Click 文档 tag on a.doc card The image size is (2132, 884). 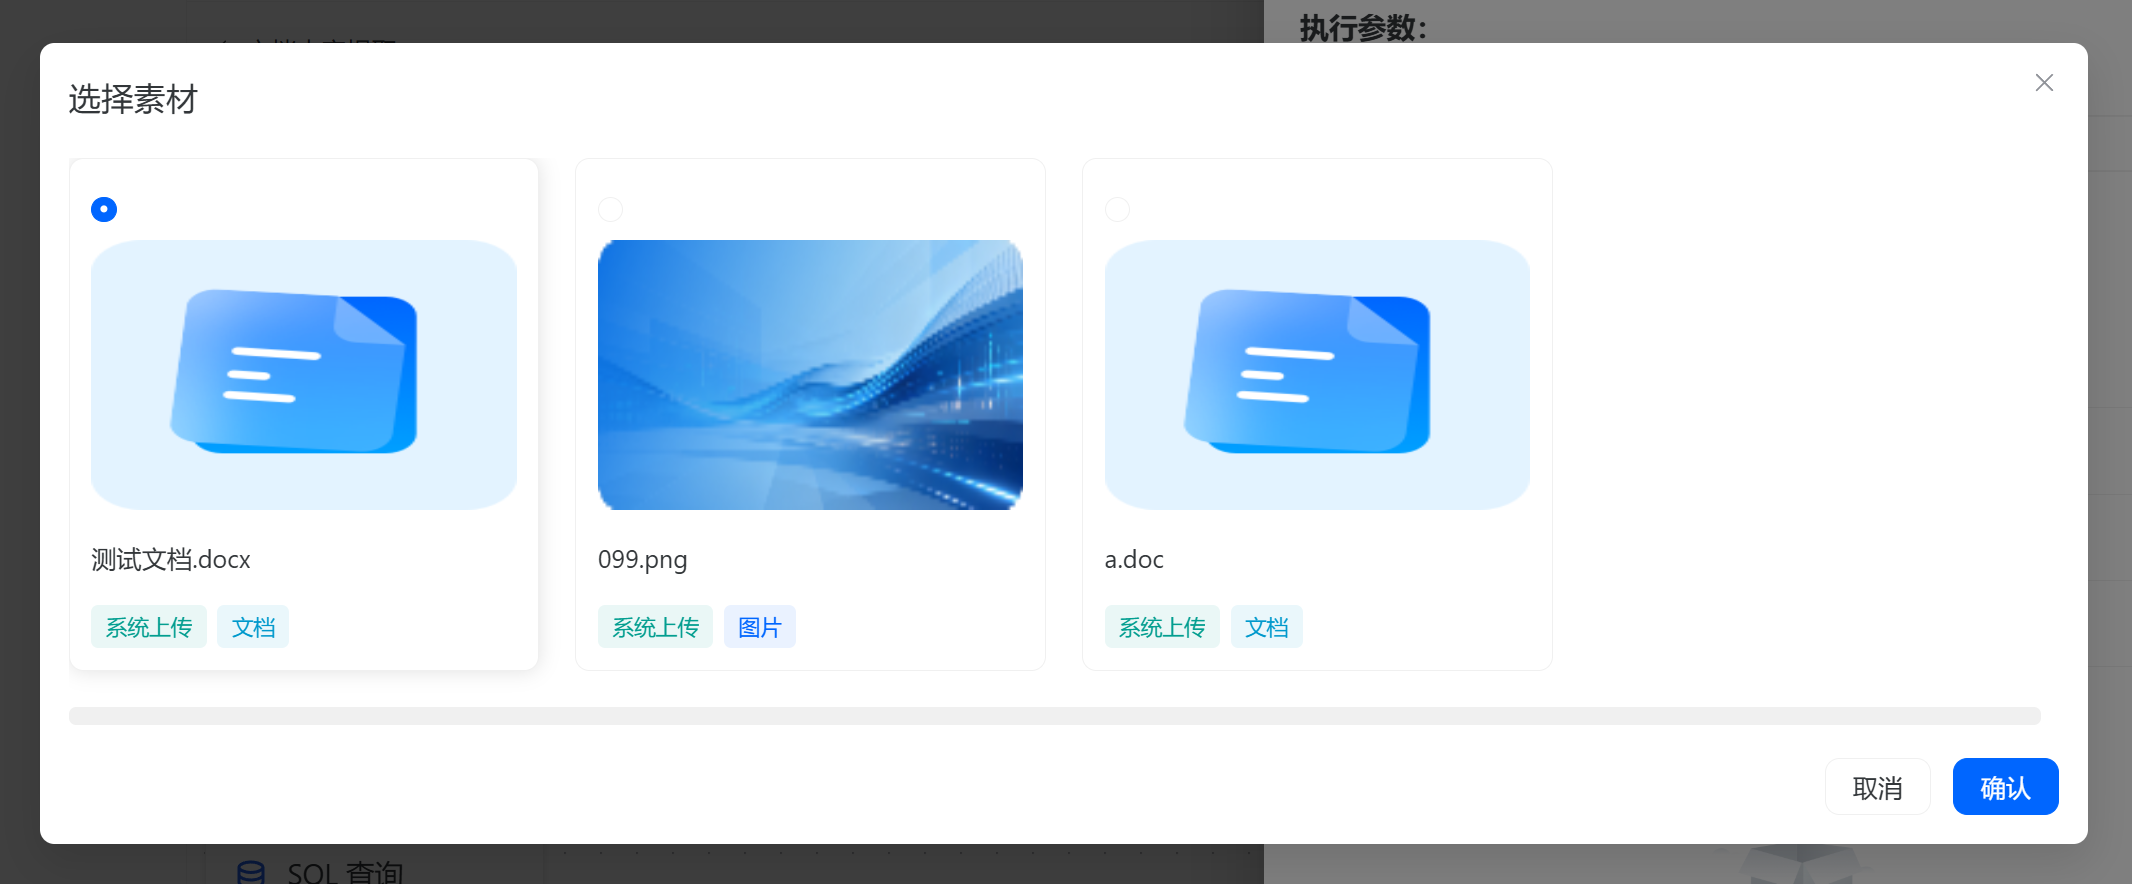[x=1266, y=627]
